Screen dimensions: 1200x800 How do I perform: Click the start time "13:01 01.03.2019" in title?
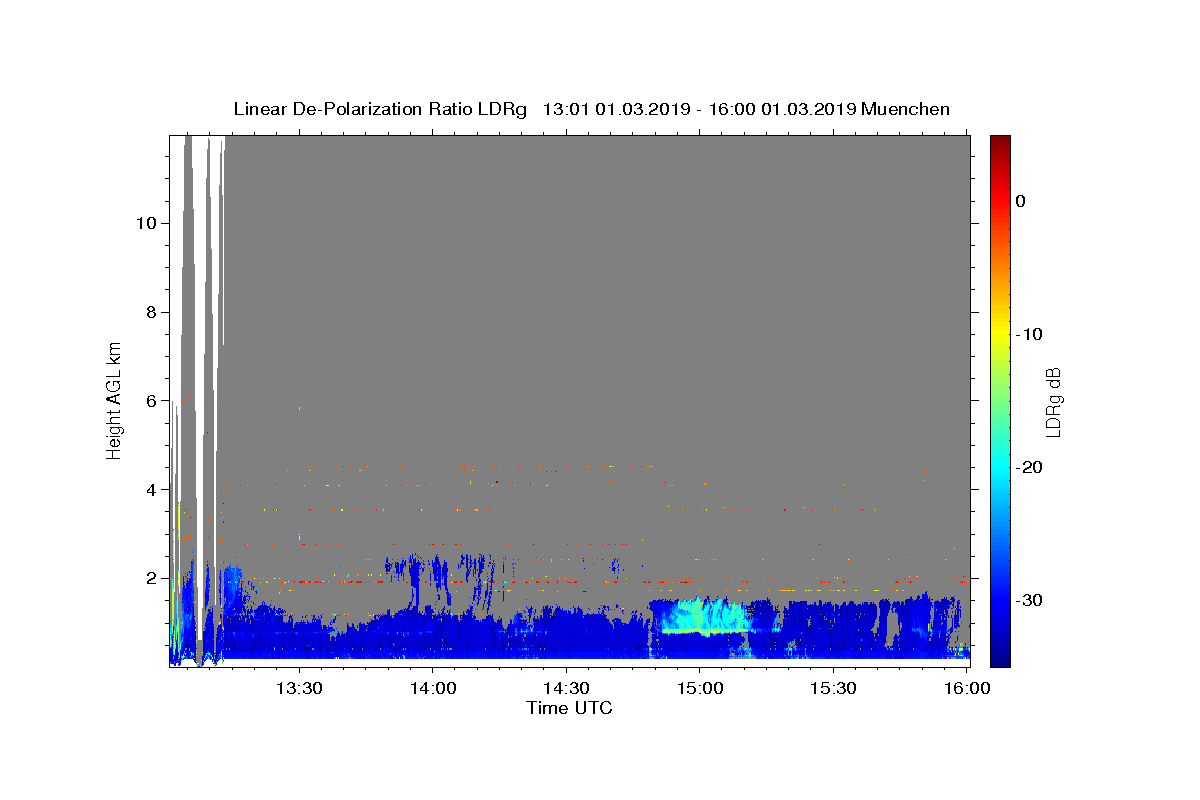pos(615,109)
